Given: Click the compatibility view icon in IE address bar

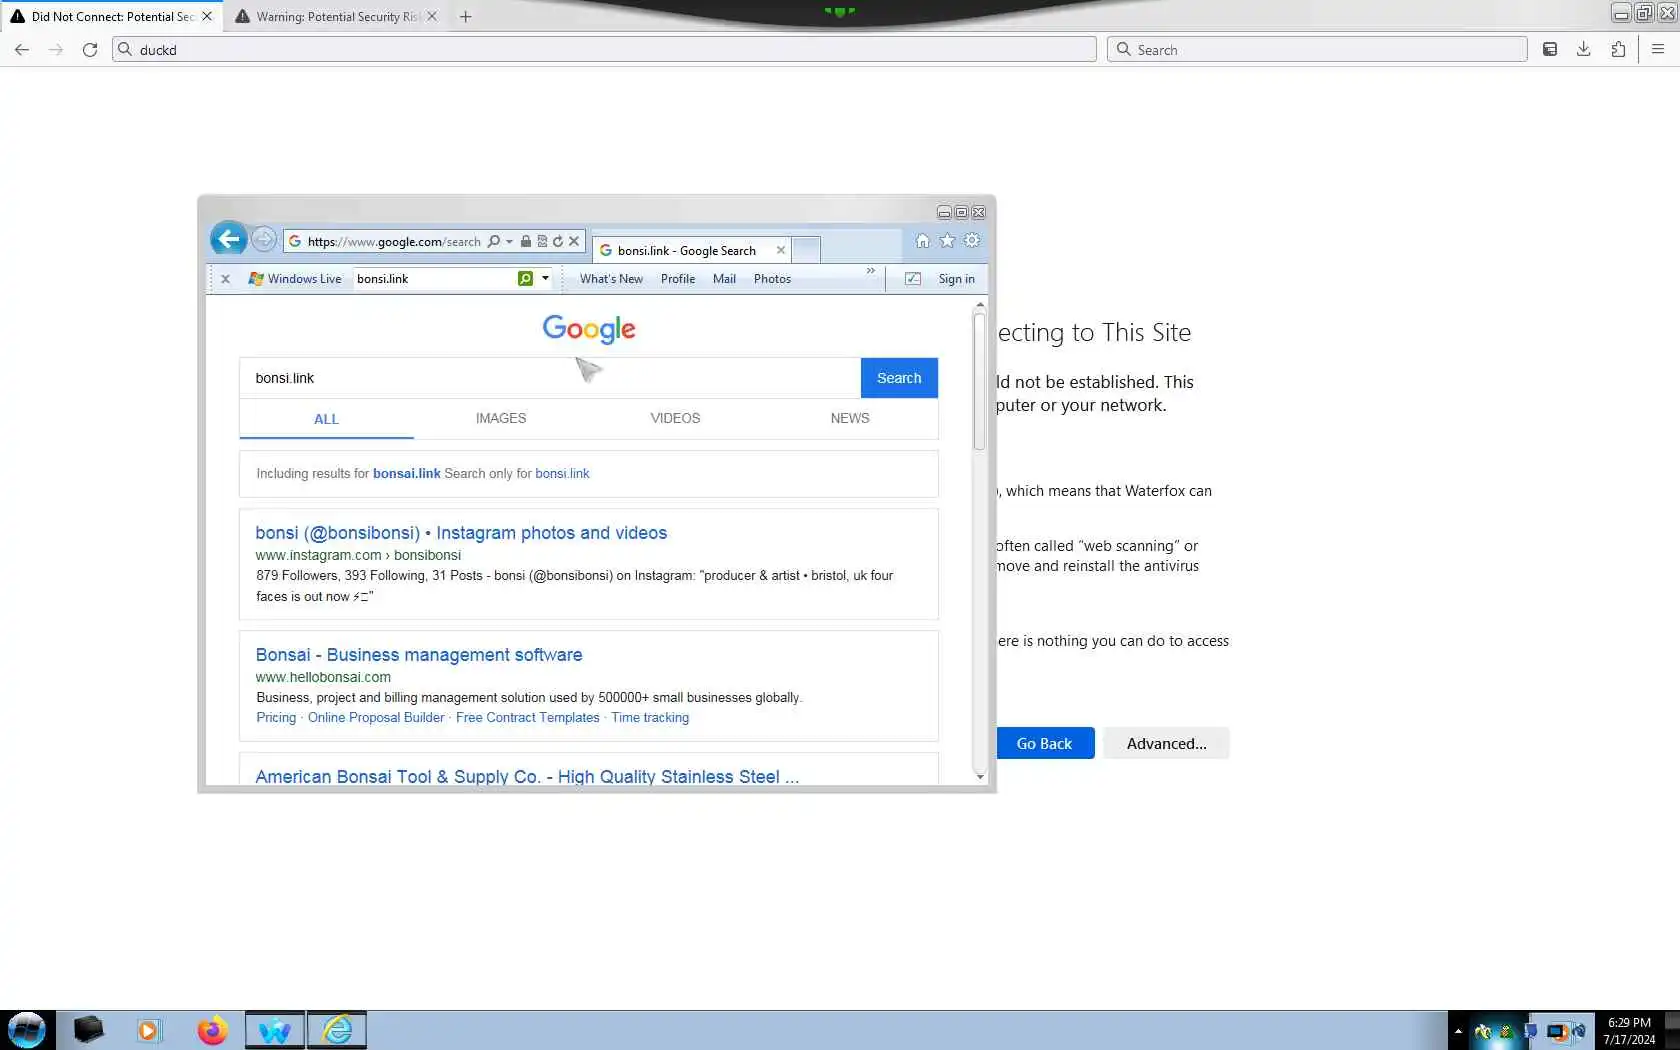Looking at the screenshot, I should [x=542, y=241].
